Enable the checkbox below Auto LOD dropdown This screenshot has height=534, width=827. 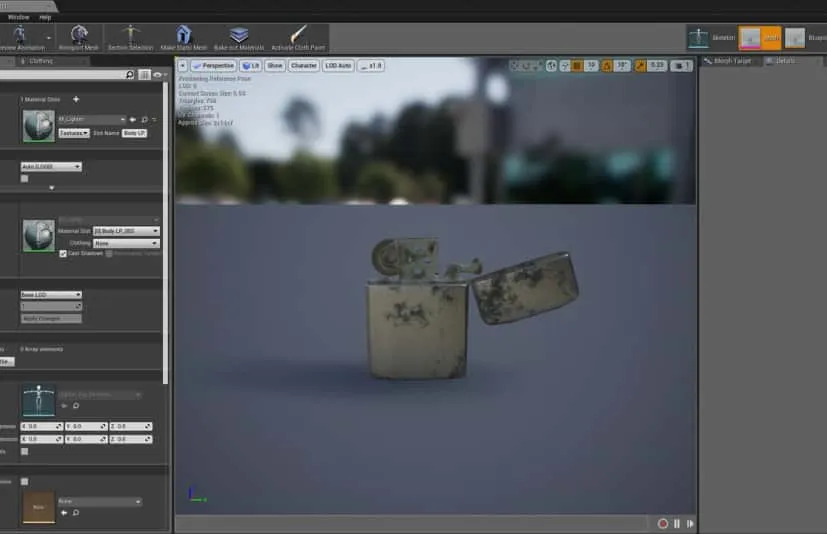[x=25, y=178]
